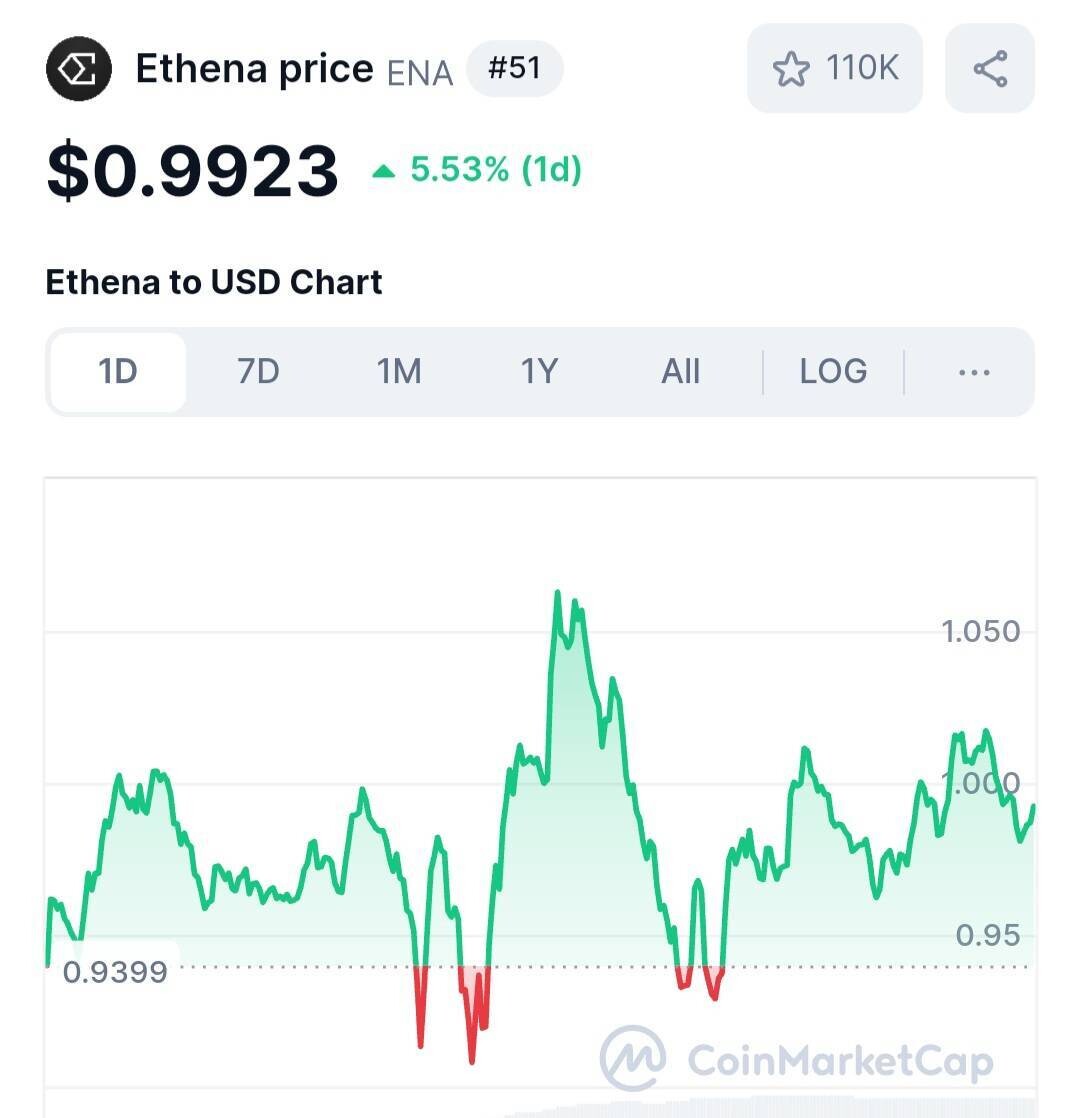Click the ENA ticker symbol

(x=420, y=73)
